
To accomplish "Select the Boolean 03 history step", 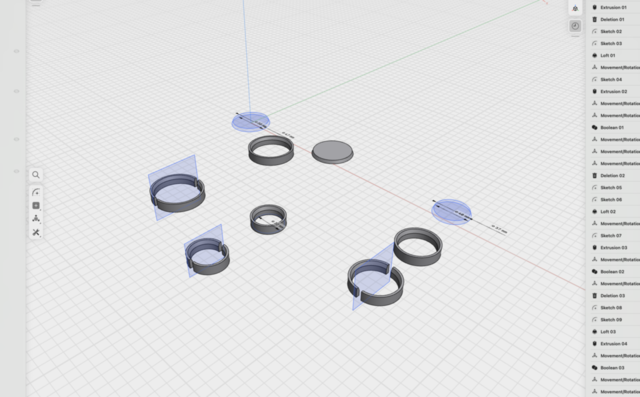I will pyautogui.click(x=613, y=368).
